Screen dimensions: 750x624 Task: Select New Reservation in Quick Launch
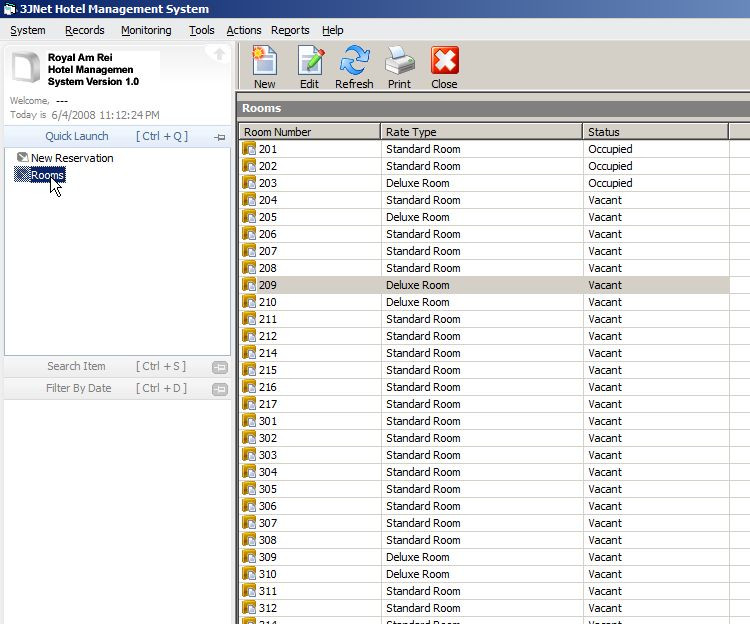(x=72, y=158)
